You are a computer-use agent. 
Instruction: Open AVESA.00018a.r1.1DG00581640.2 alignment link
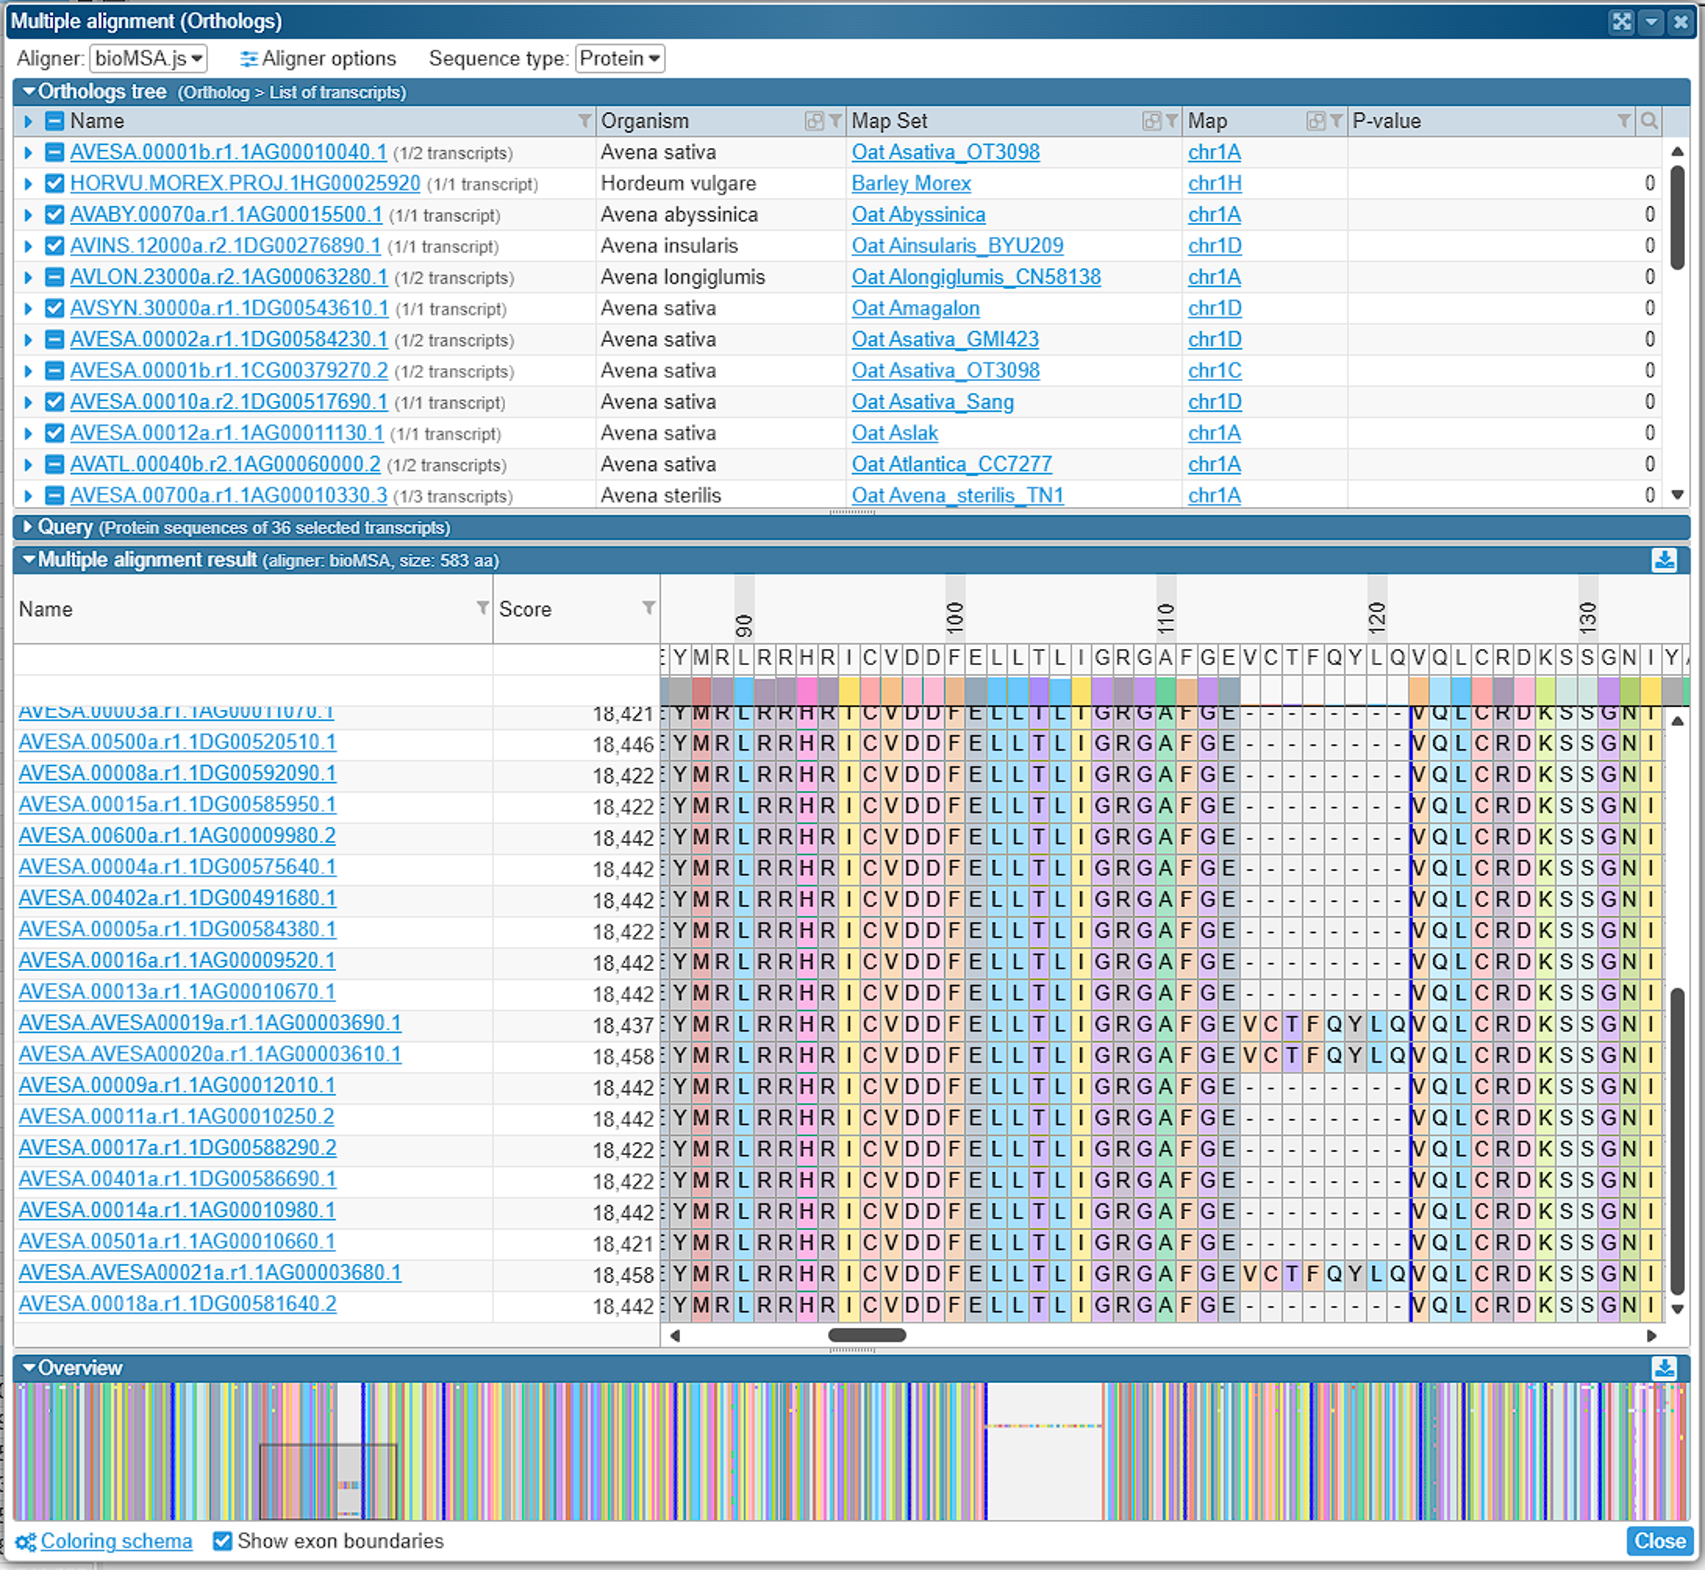(x=178, y=1304)
